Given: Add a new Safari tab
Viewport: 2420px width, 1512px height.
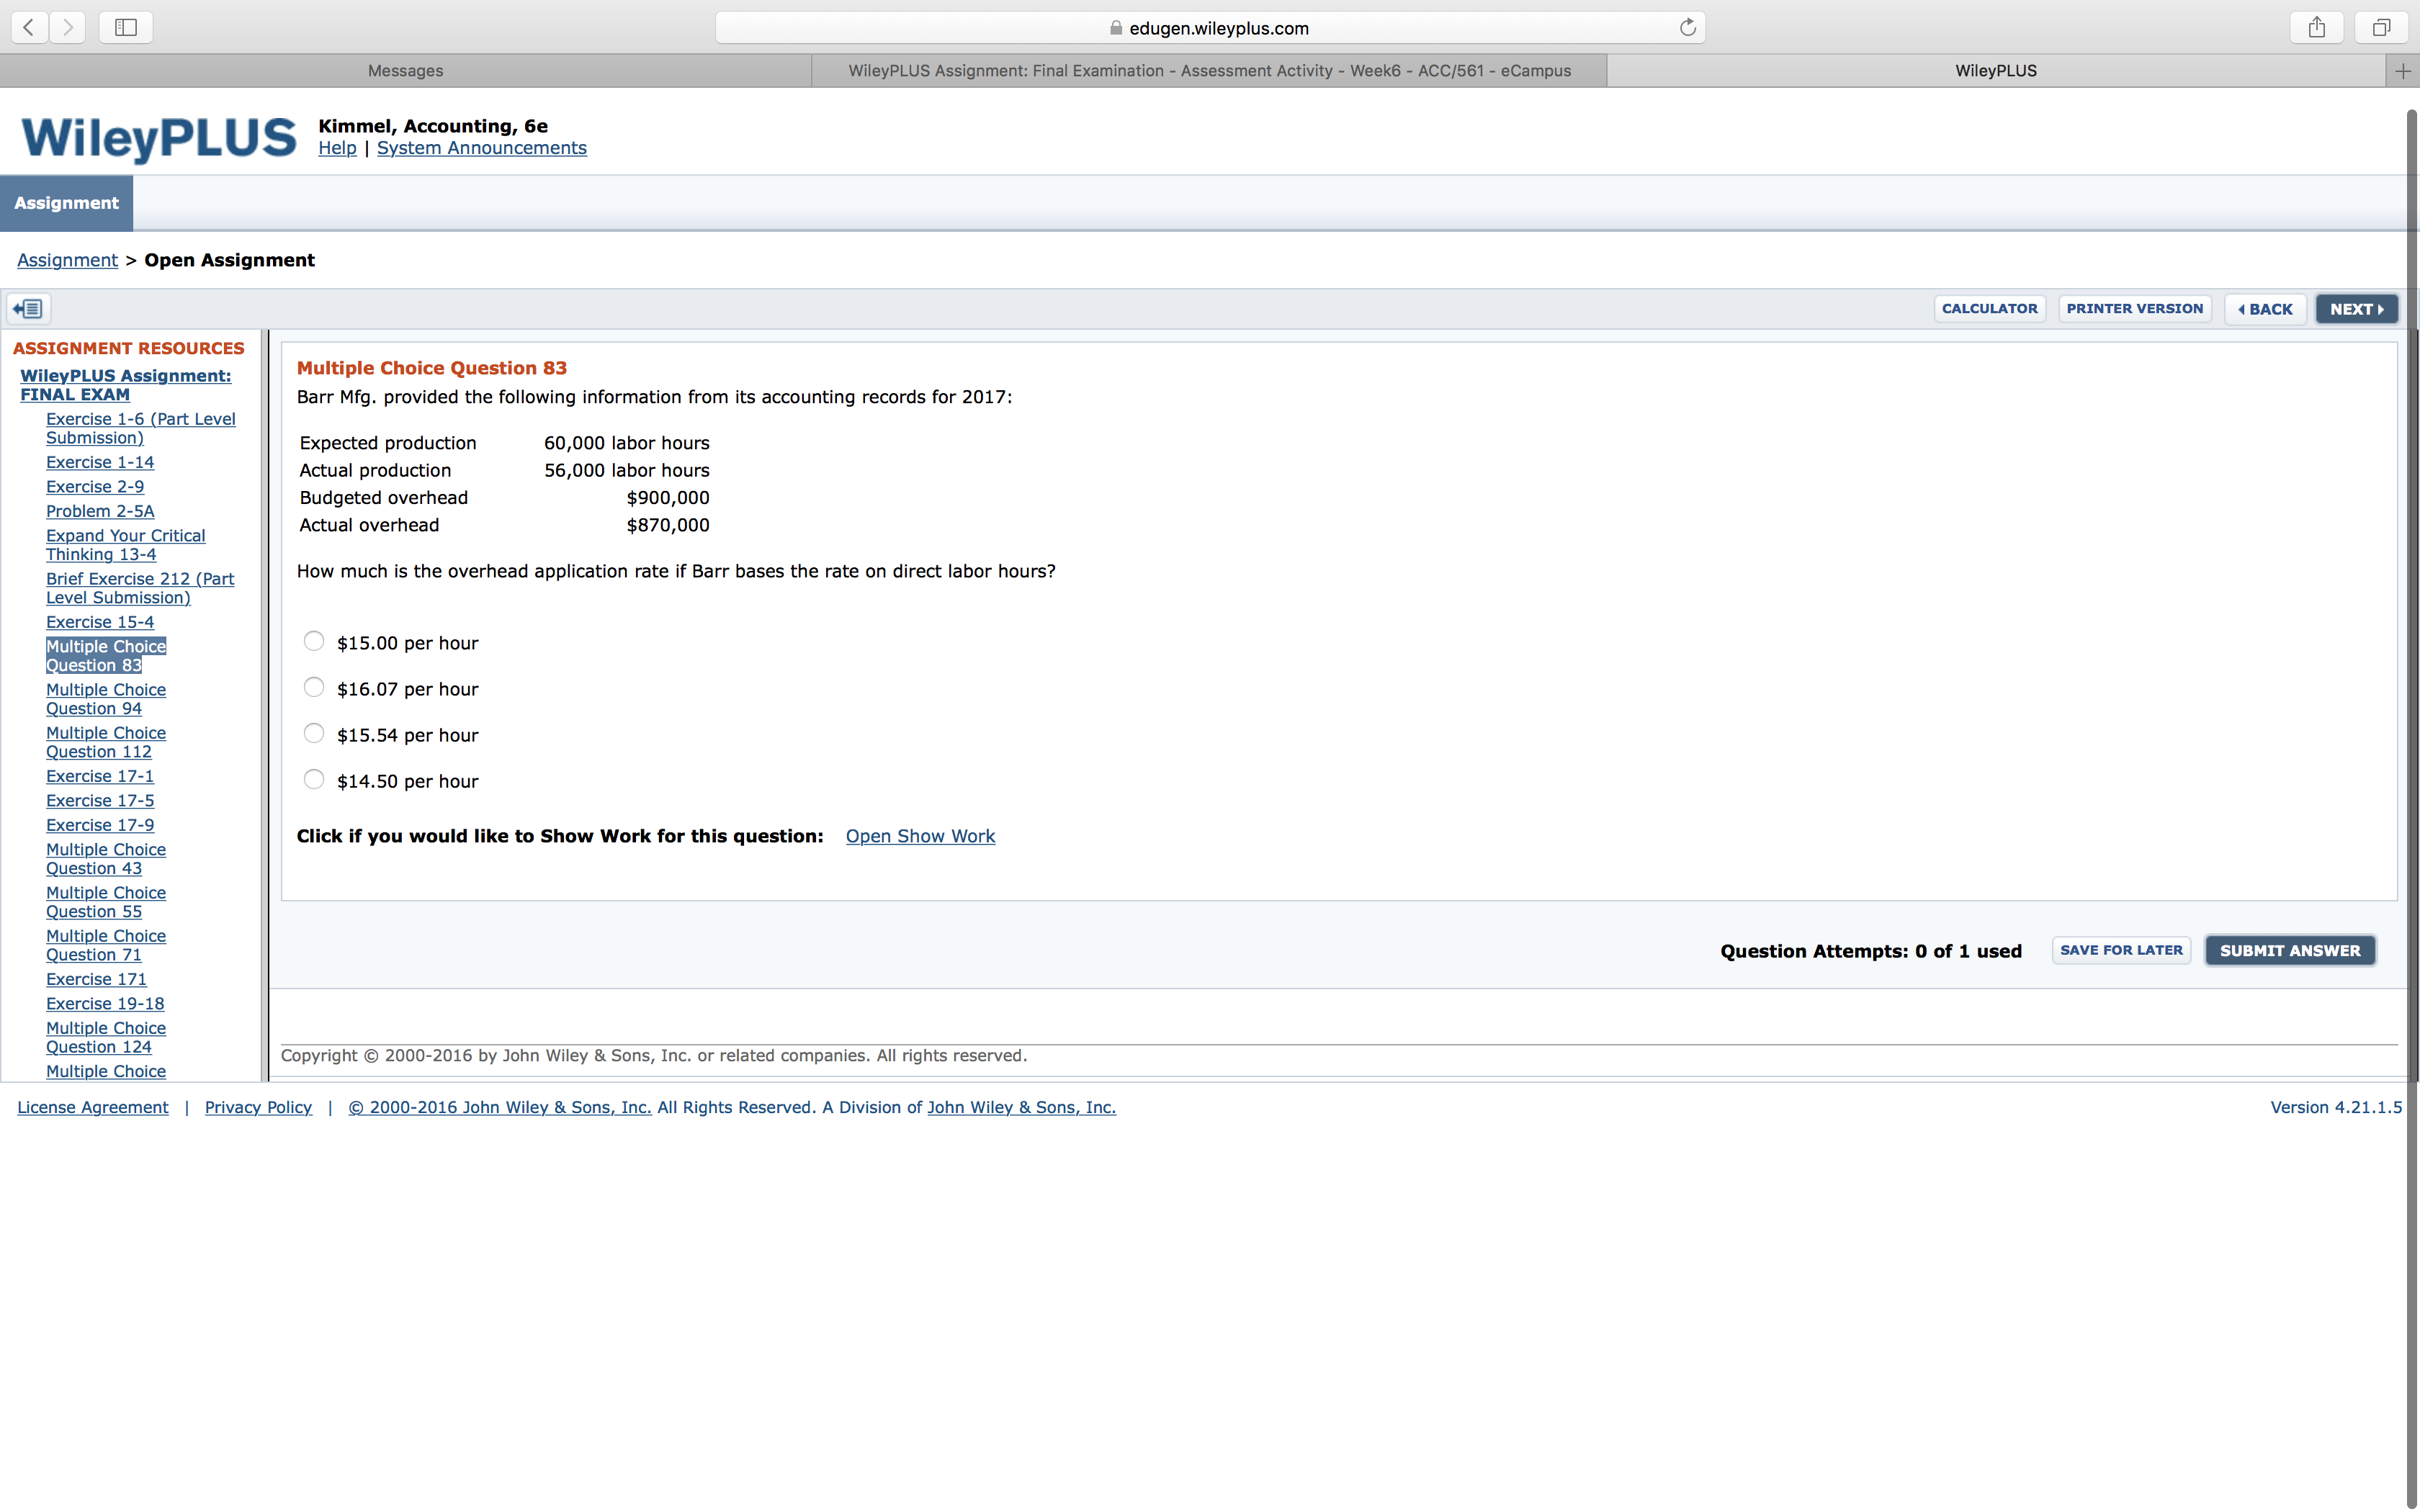Looking at the screenshot, I should pyautogui.click(x=2402, y=70).
